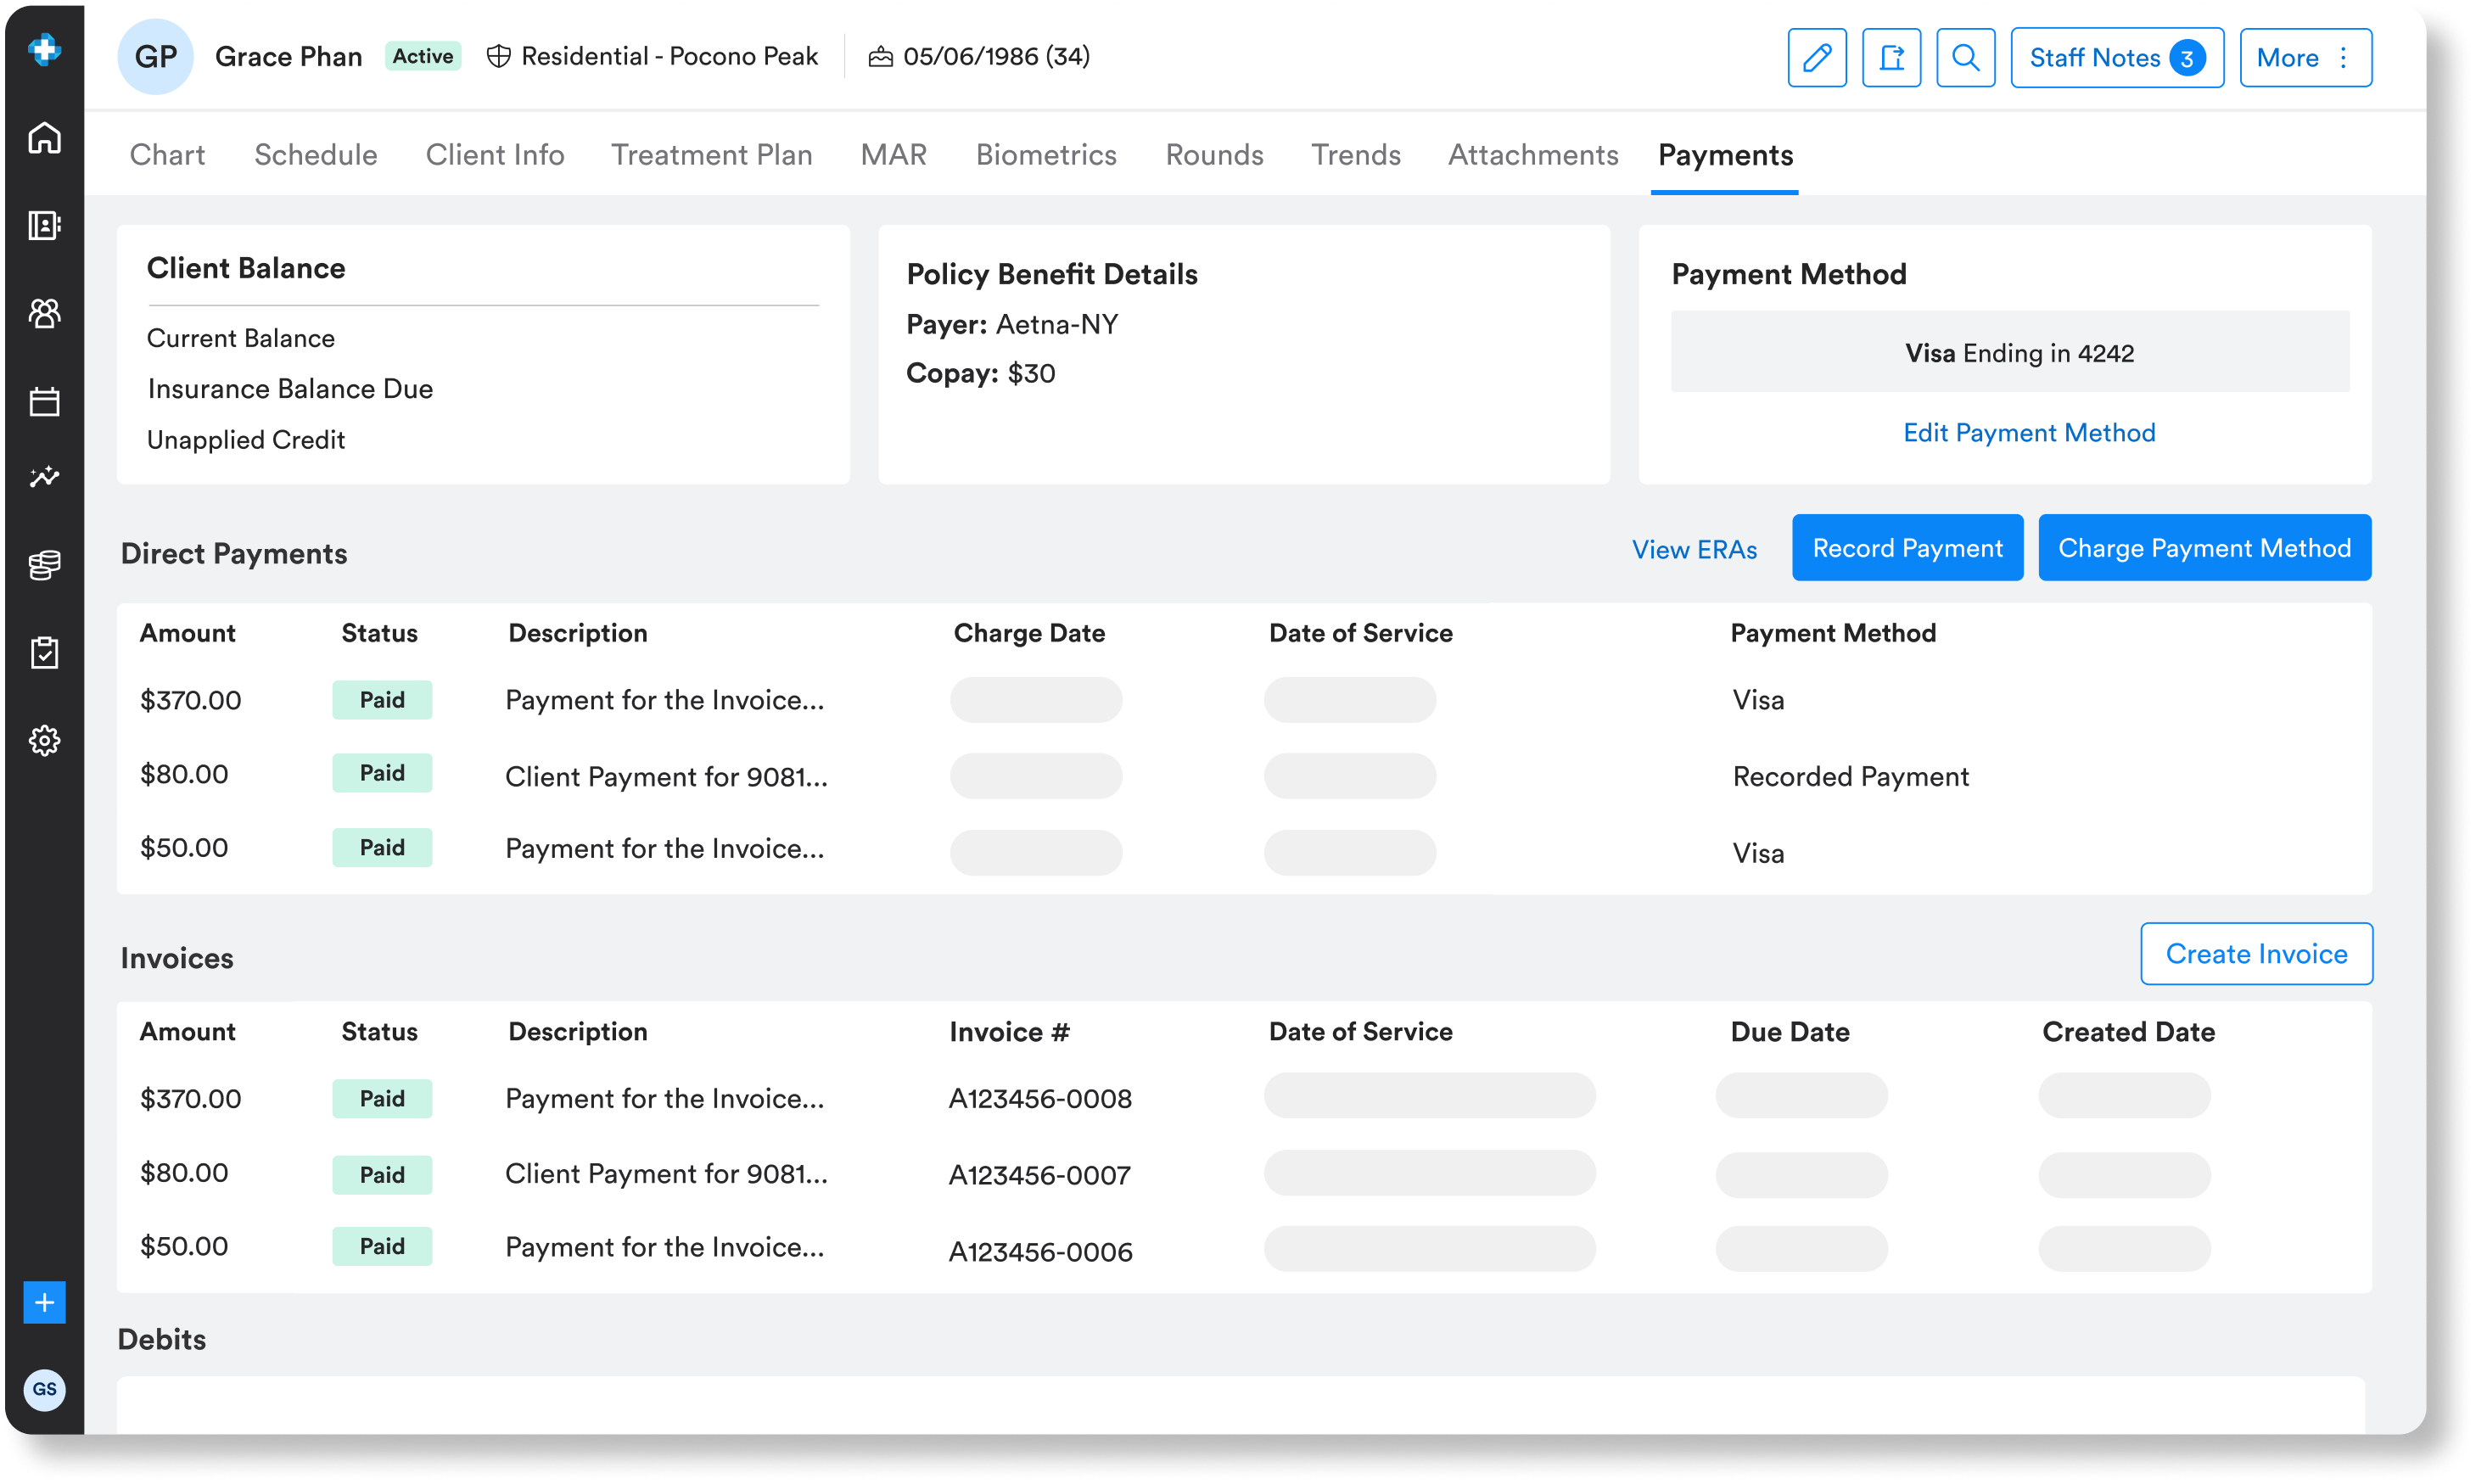
Task: Click the Record Payment button
Action: pos(1906,548)
